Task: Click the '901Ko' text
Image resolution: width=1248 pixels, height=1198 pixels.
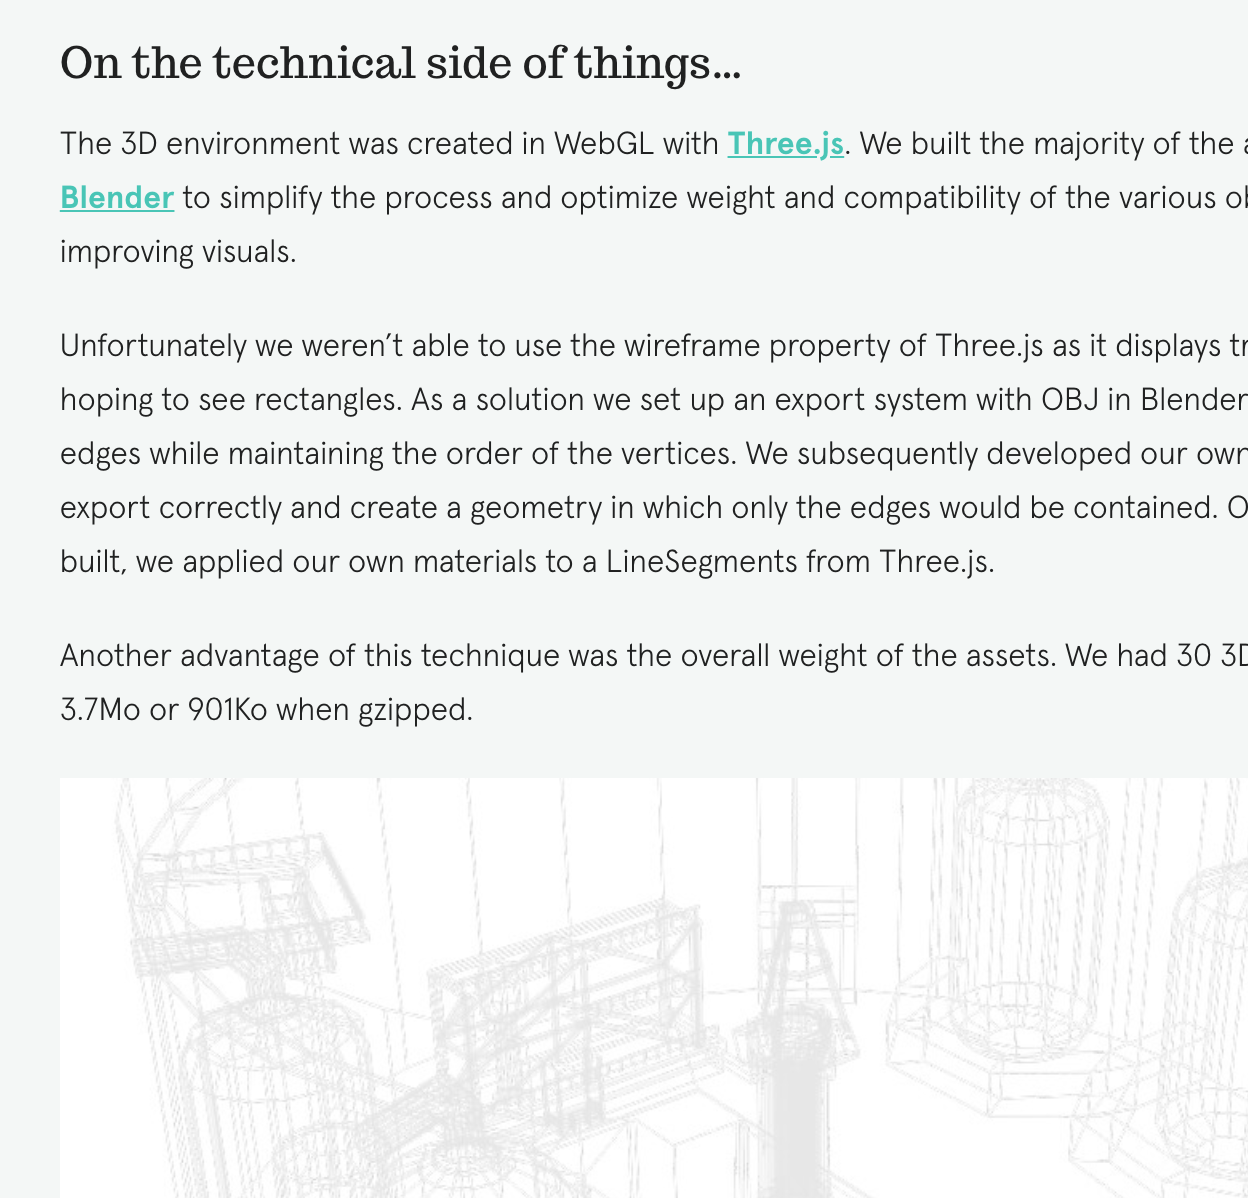Action: 228,710
